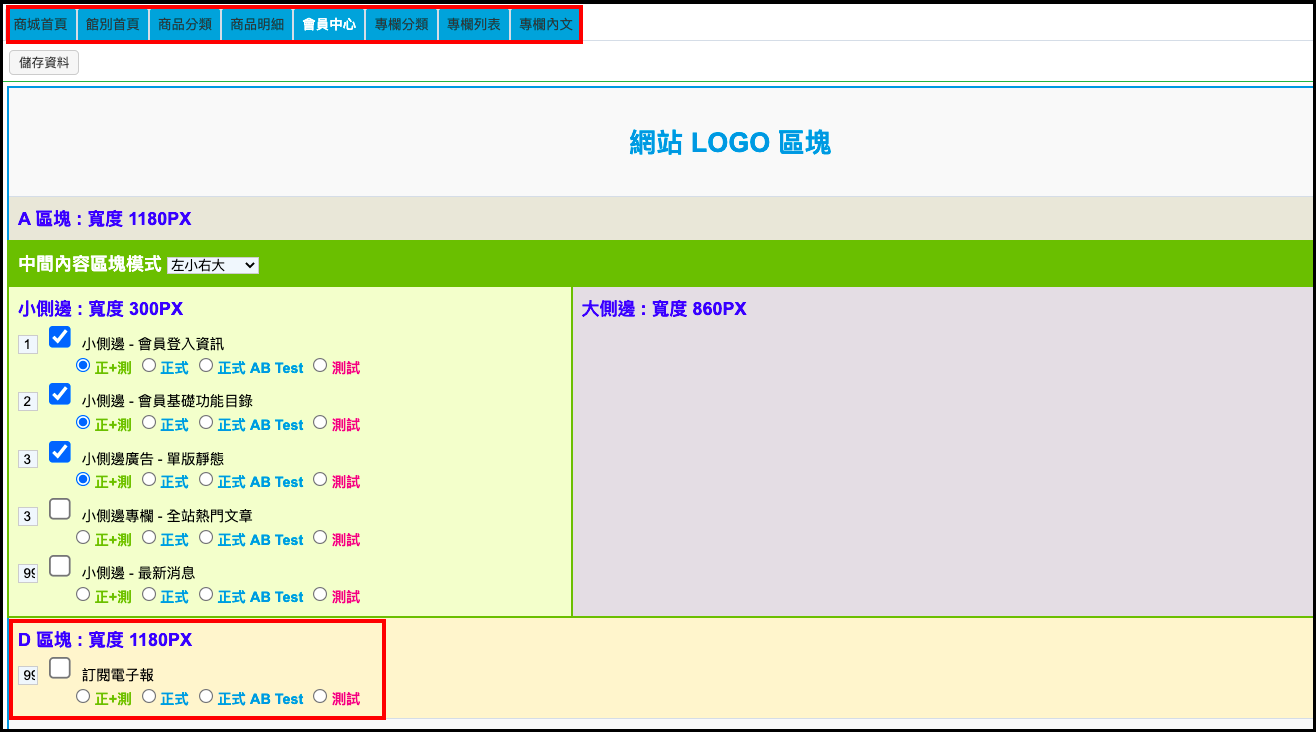Image resolution: width=1316 pixels, height=732 pixels.
Task: Choose 測試 radio for 會員基礎功能目錄
Action: (320, 423)
